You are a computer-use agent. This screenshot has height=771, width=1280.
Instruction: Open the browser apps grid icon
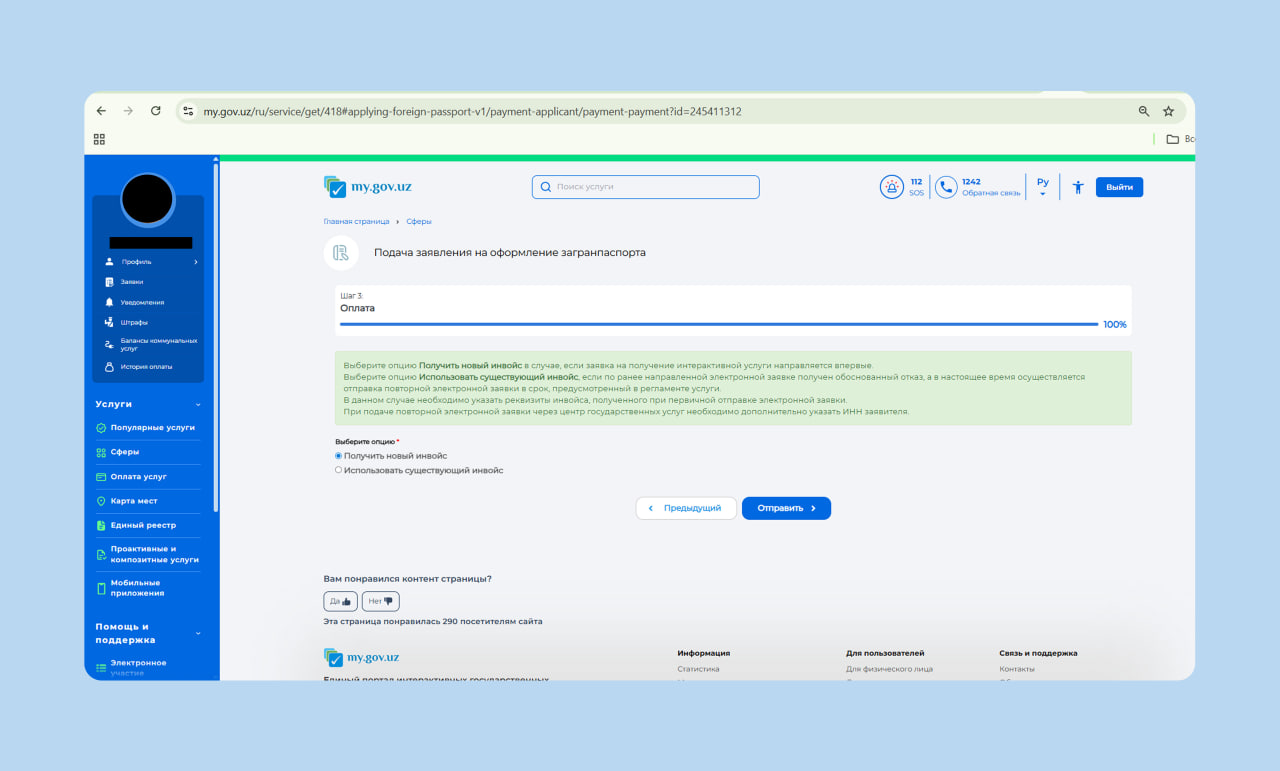[x=99, y=139]
